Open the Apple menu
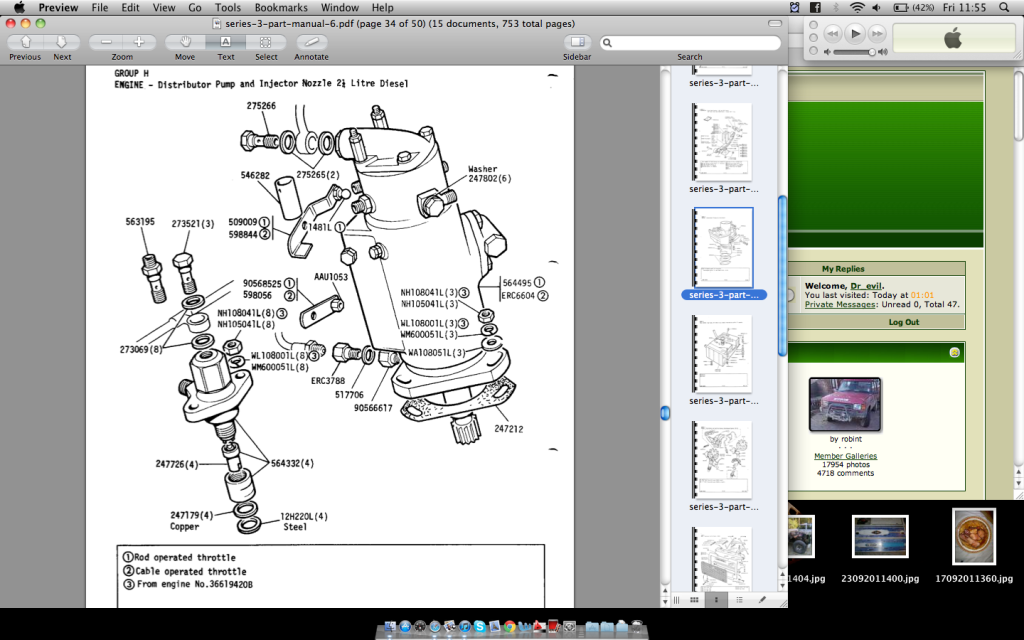1024x640 pixels. coord(19,7)
